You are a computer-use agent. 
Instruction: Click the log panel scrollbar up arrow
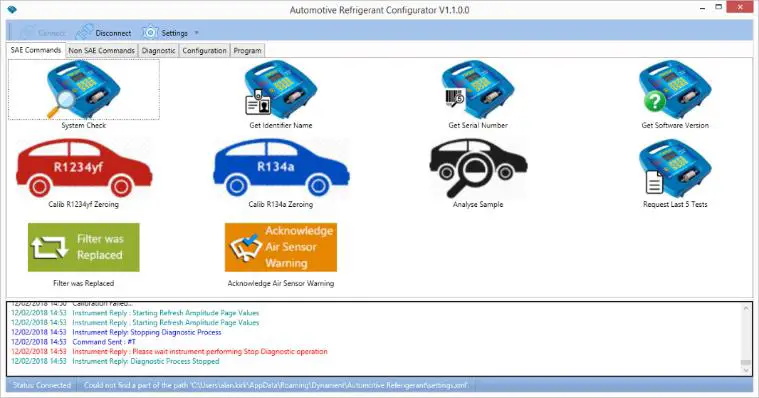coord(745,308)
